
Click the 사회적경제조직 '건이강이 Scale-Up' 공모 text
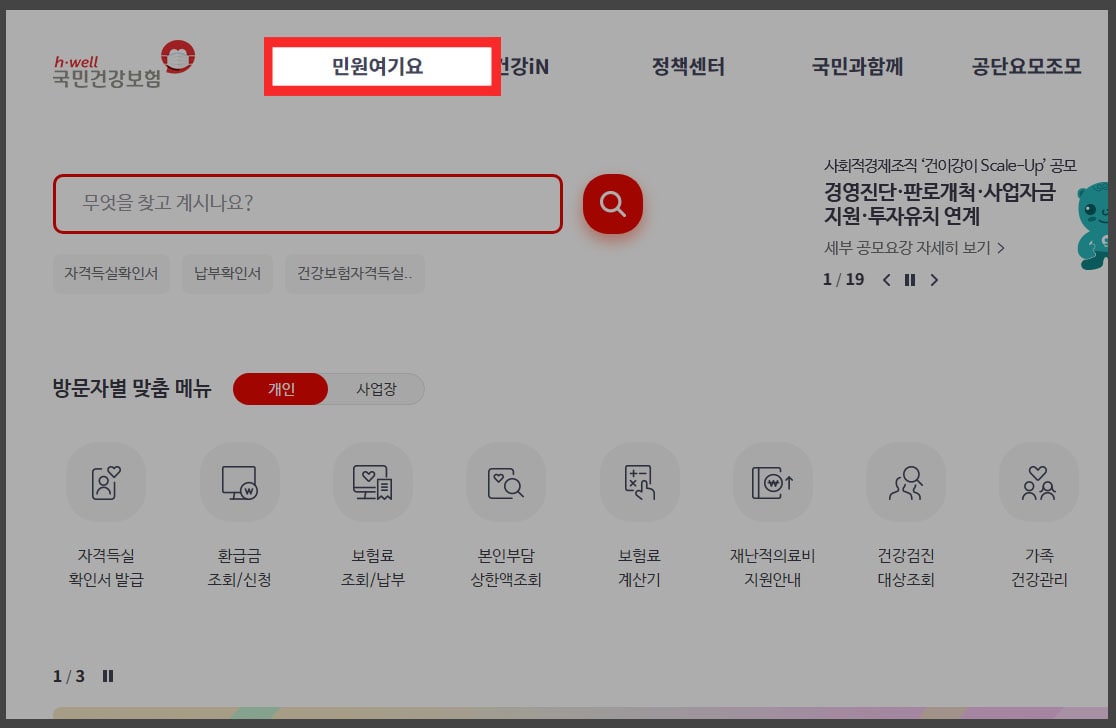[x=950, y=166]
